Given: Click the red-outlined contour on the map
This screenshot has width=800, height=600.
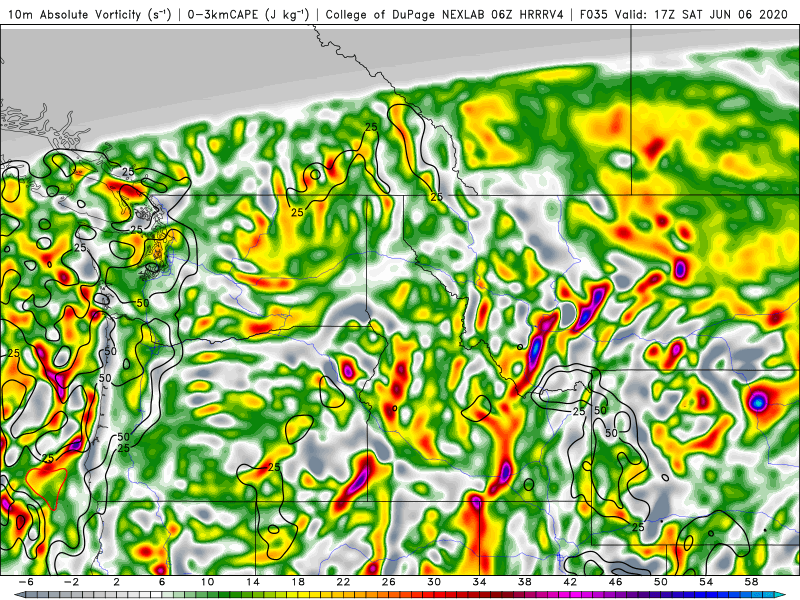Looking at the screenshot, I should tap(46, 488).
